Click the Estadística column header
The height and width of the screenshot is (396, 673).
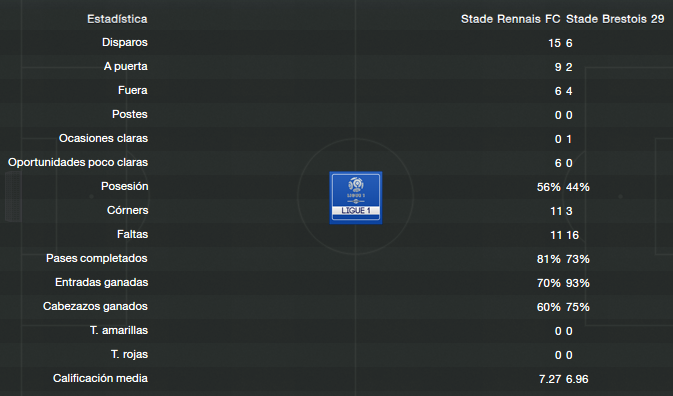[x=117, y=19]
